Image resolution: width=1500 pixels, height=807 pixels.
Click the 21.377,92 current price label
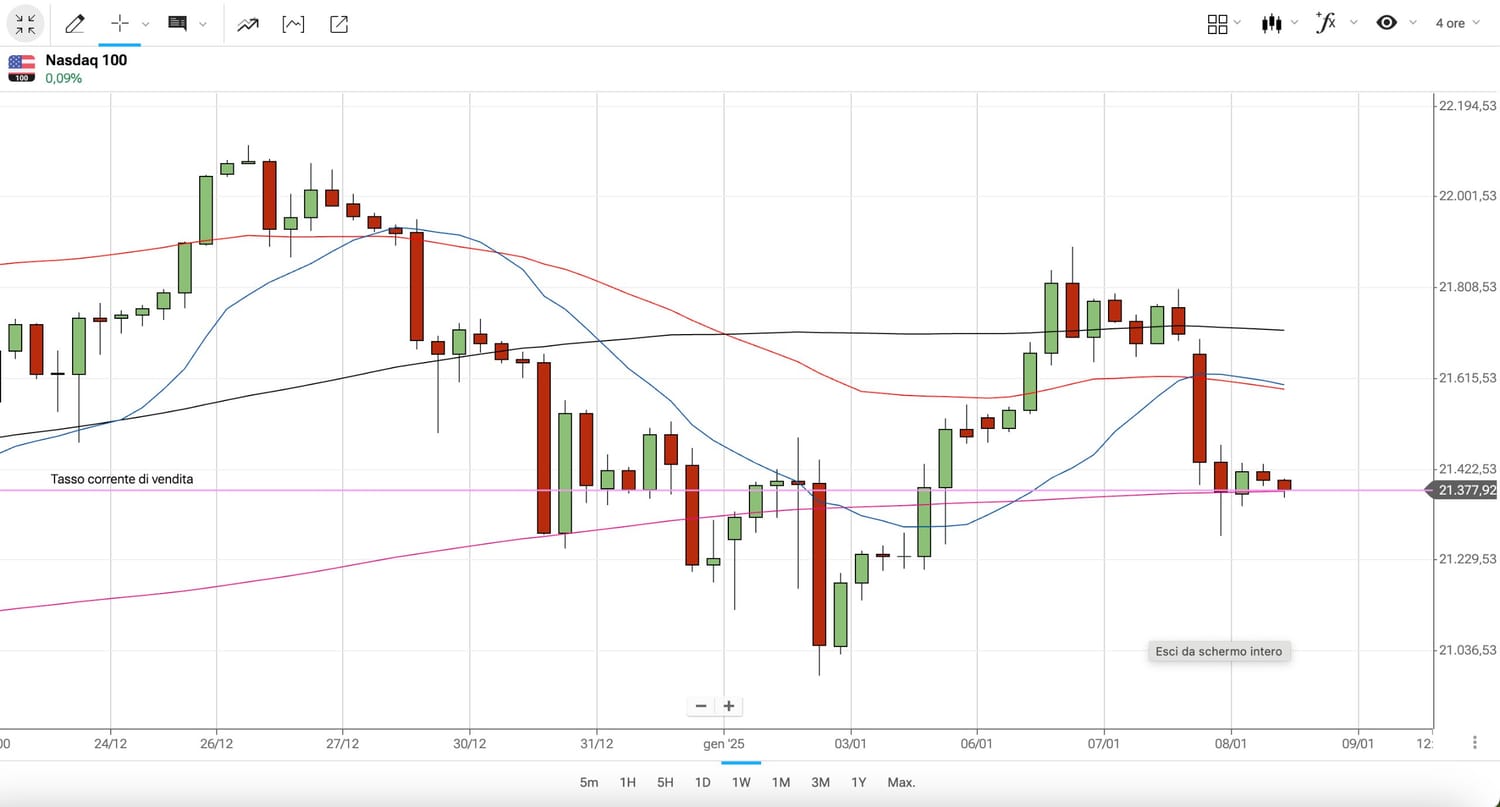1467,490
